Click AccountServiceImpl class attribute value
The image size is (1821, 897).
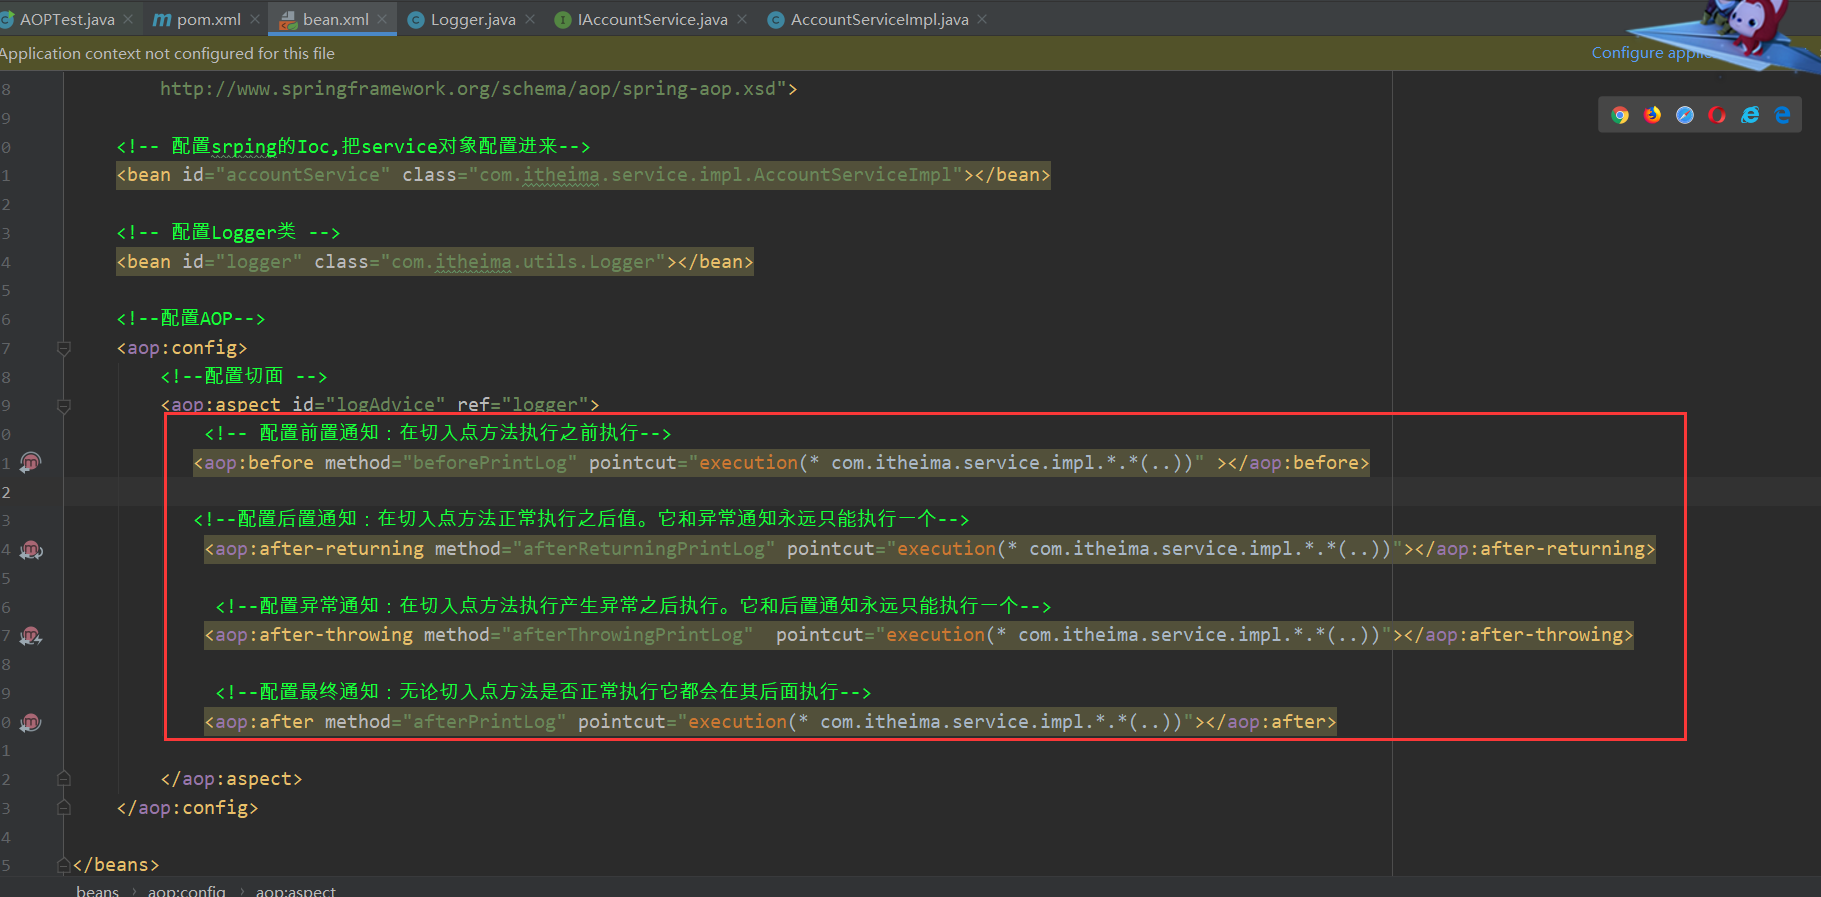tap(715, 175)
